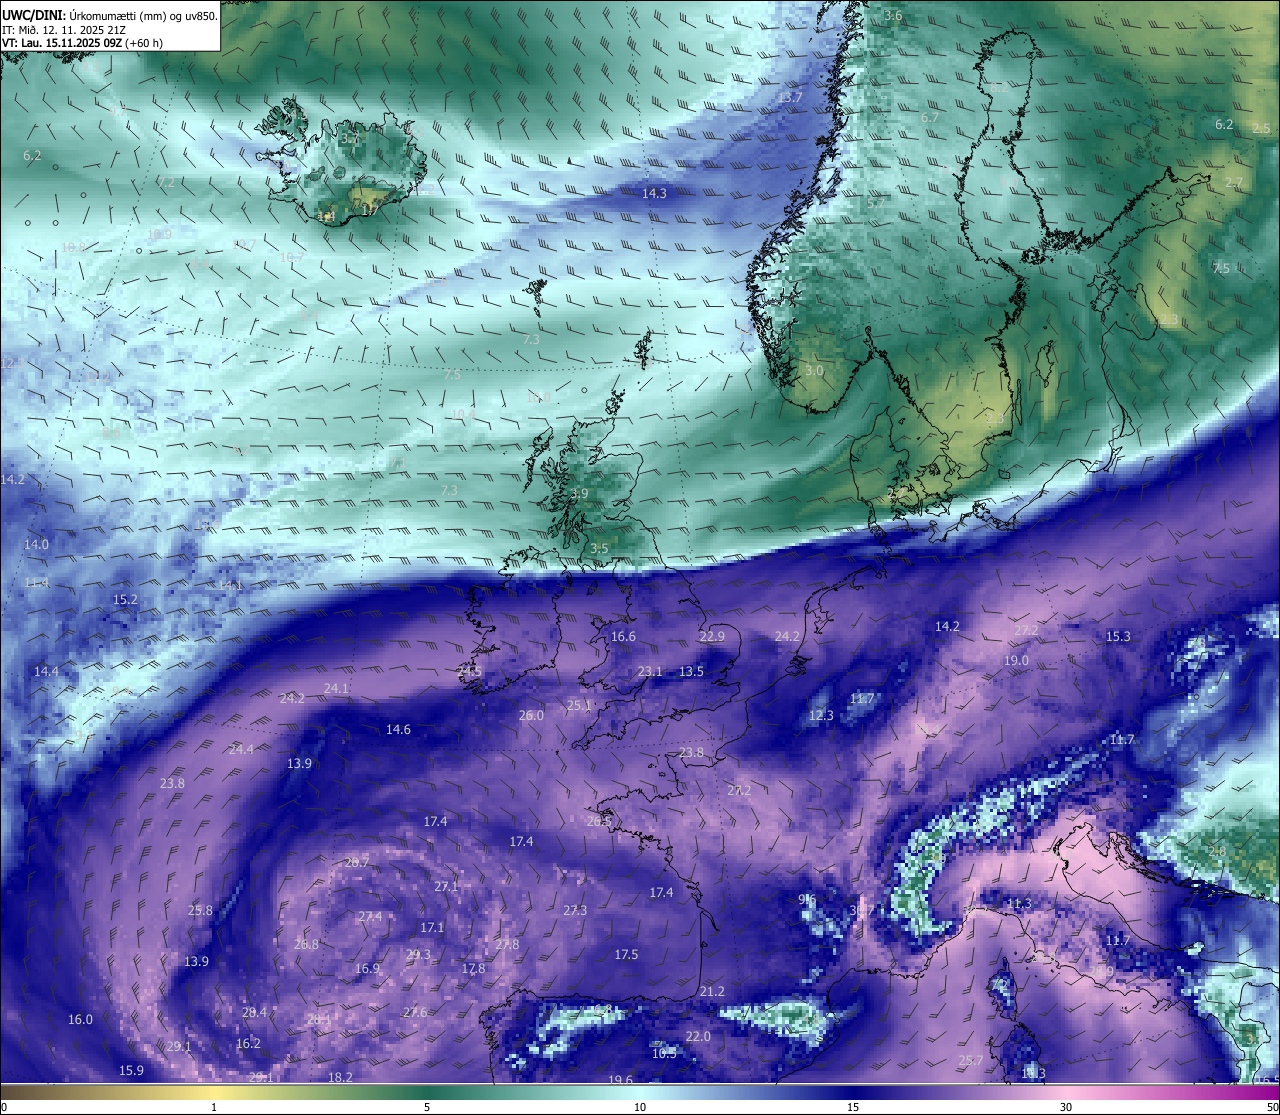Select the 22.0 value over northern Spain
The image size is (1280, 1115).
698,1036
